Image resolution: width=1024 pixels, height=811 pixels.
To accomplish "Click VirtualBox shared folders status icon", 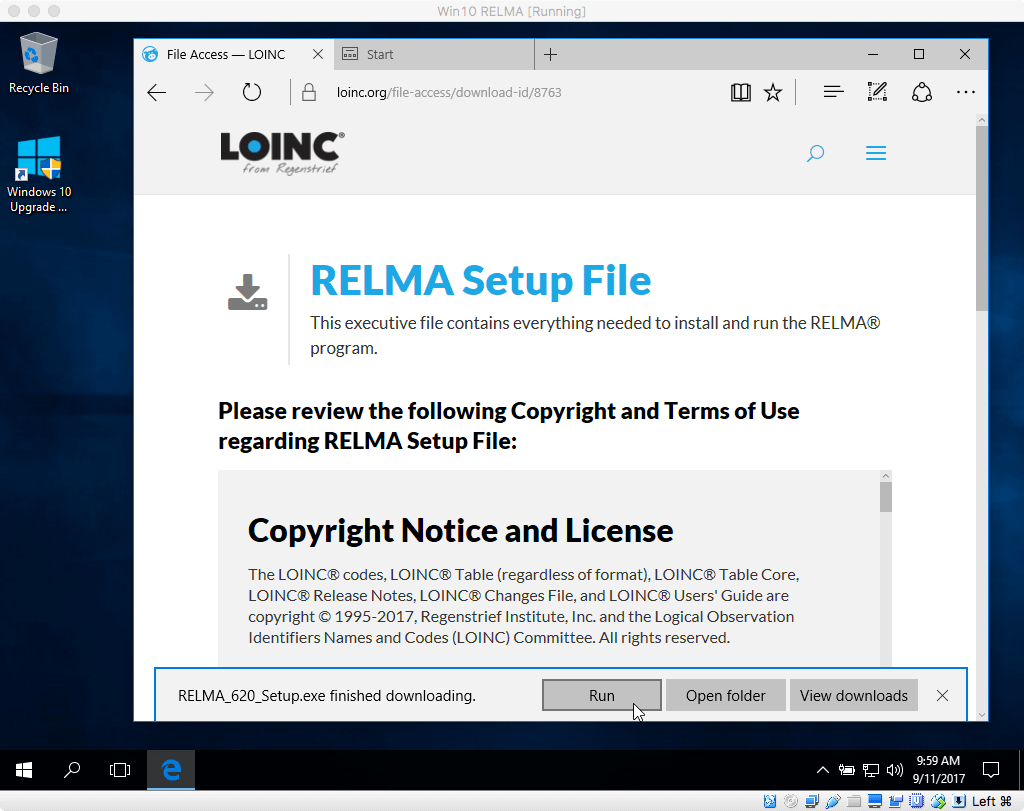I will pos(854,801).
